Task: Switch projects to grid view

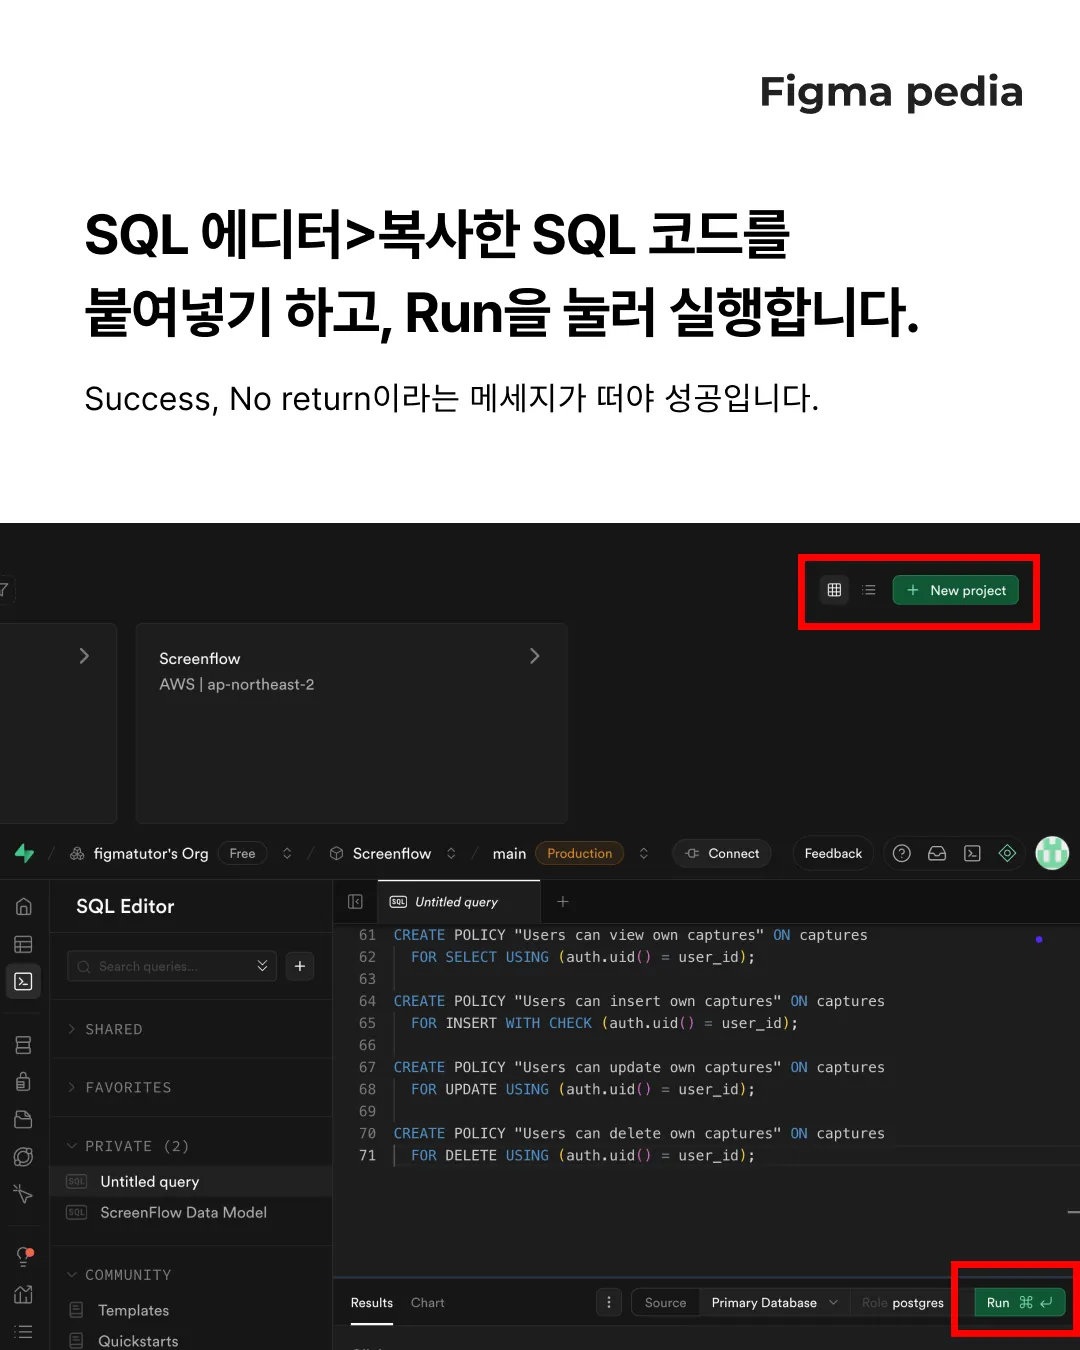Action: pyautogui.click(x=834, y=590)
